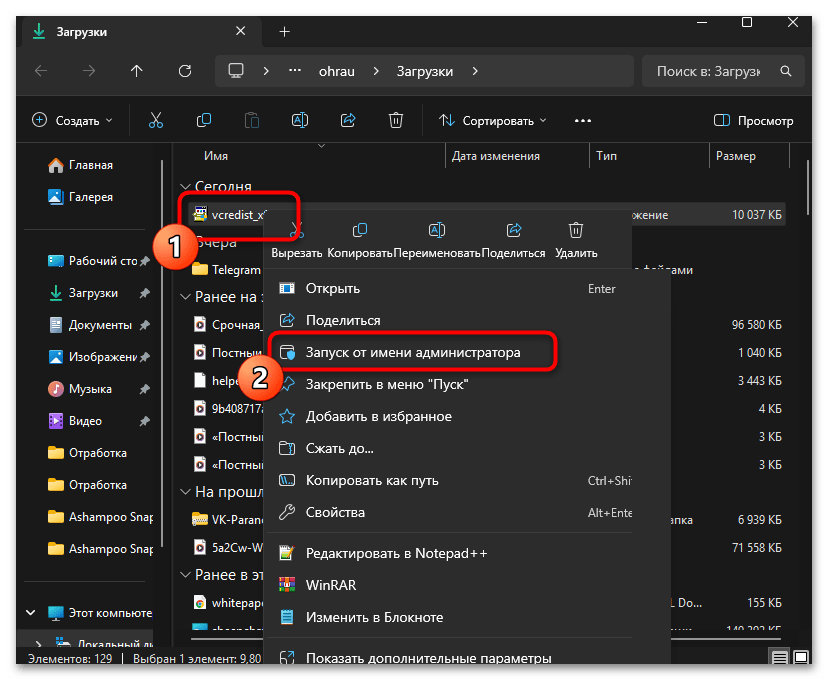Viewport: 828px width, 680px height.
Task: Navigate up one folder level
Action: point(137,71)
